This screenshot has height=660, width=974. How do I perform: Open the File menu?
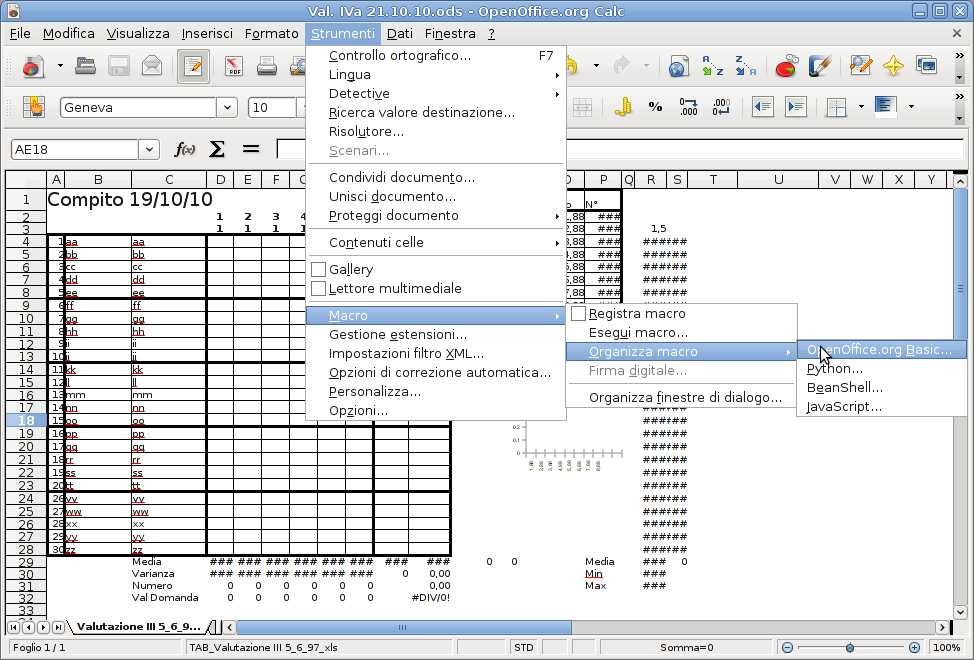[x=20, y=34]
